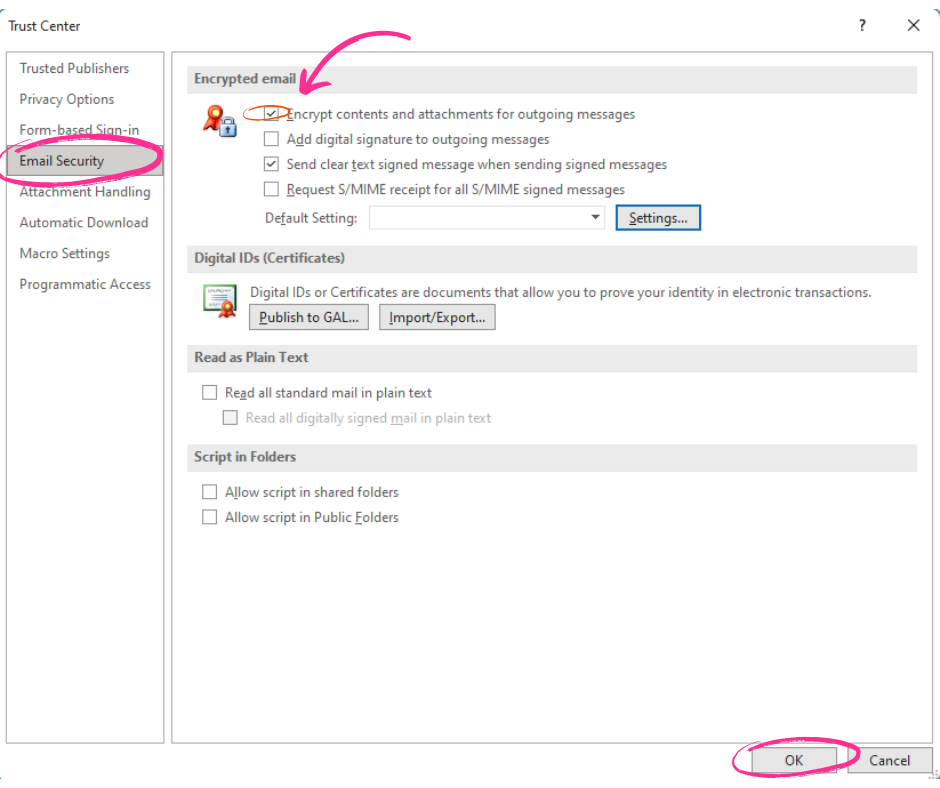Enable request S/MIME receipt for signed messages
940x788 pixels.
(x=270, y=189)
